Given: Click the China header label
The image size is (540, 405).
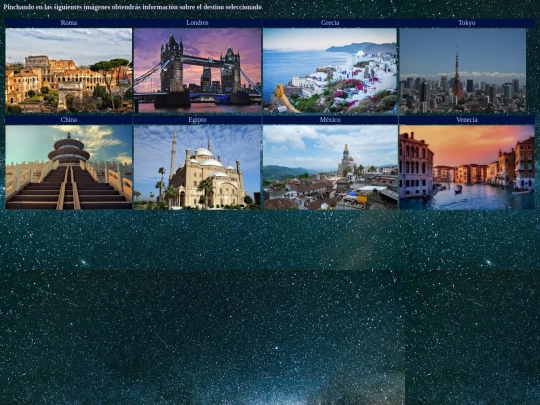Looking at the screenshot, I should tap(69, 120).
